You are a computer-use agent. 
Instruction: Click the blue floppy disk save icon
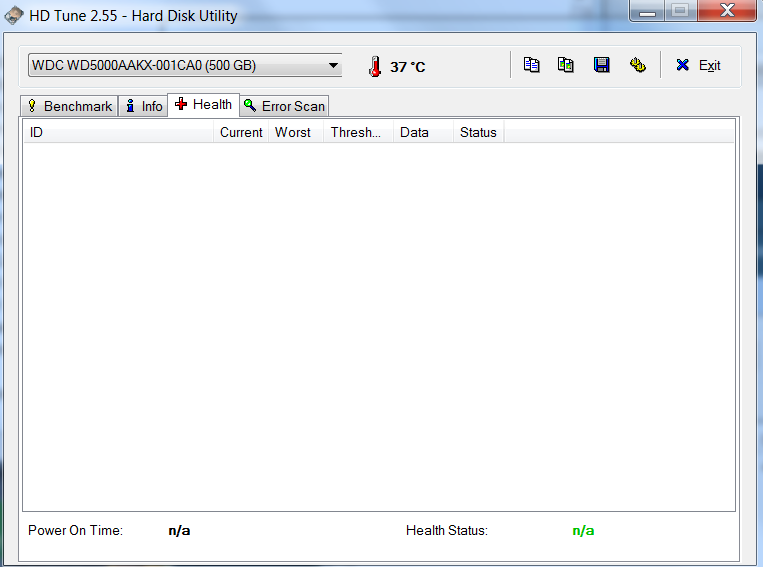601,65
